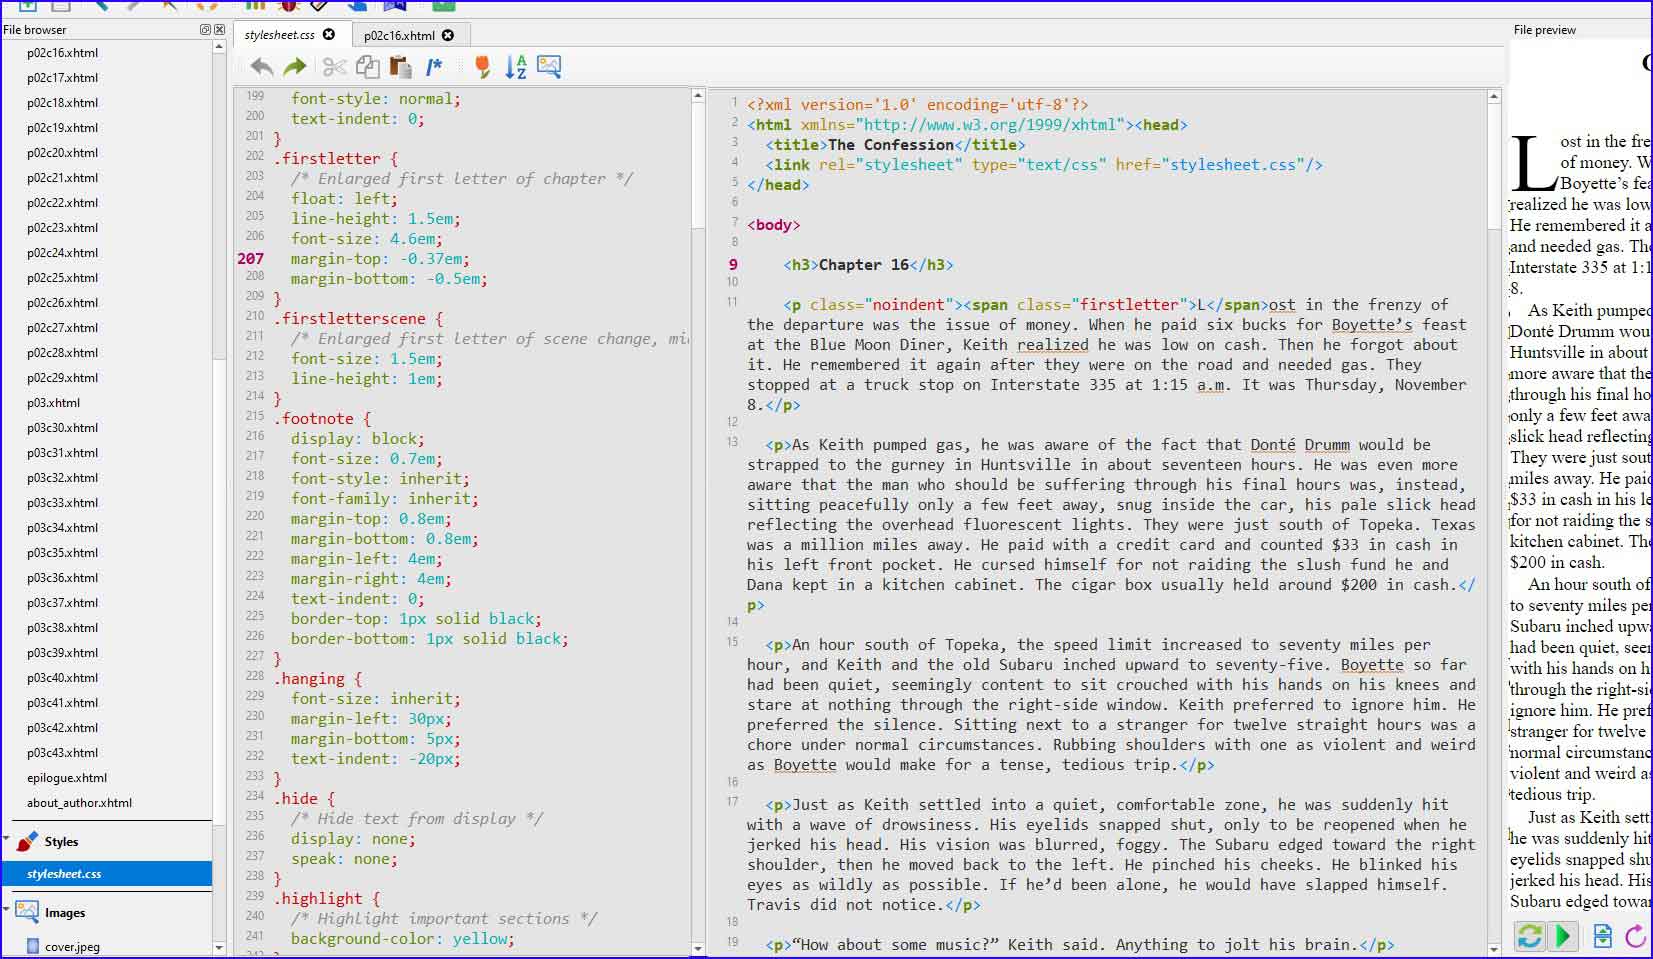Click the A-Z sort CSS rules icon

pyautogui.click(x=515, y=67)
